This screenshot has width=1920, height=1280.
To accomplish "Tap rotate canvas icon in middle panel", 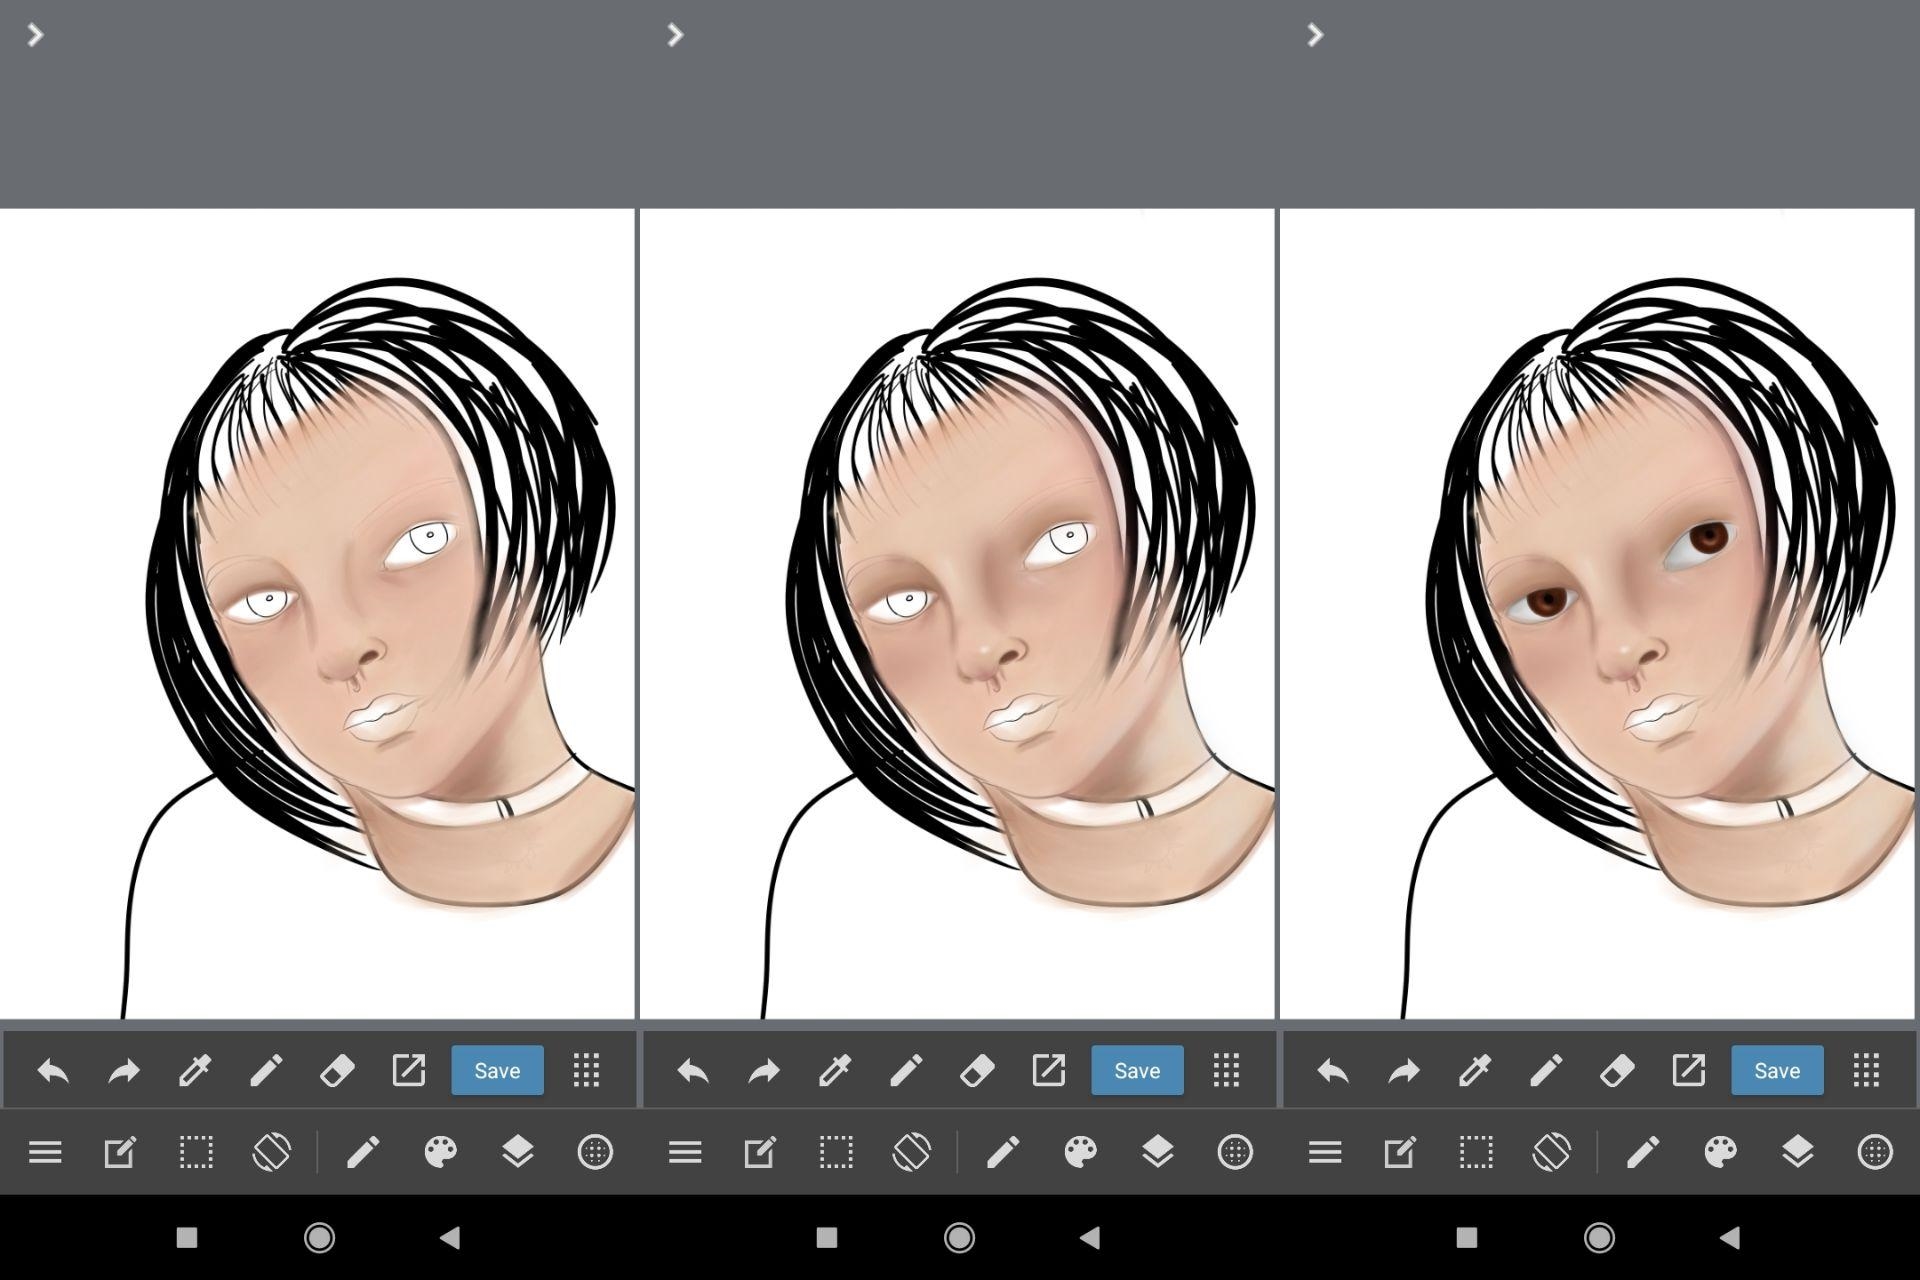I will point(912,1152).
